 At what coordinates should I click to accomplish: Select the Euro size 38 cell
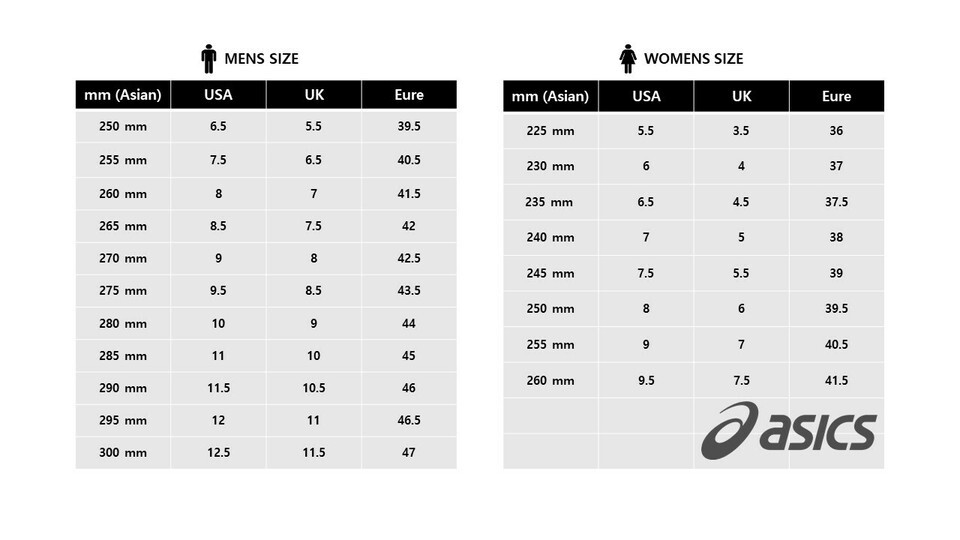pyautogui.click(x=836, y=237)
